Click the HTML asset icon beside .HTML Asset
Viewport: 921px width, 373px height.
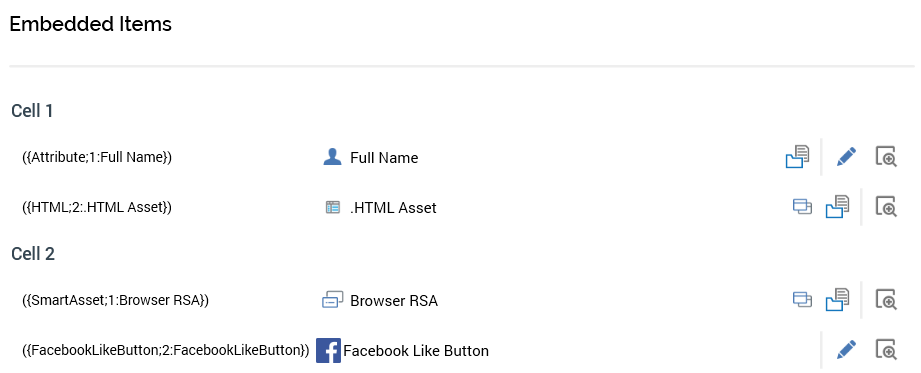(332, 207)
